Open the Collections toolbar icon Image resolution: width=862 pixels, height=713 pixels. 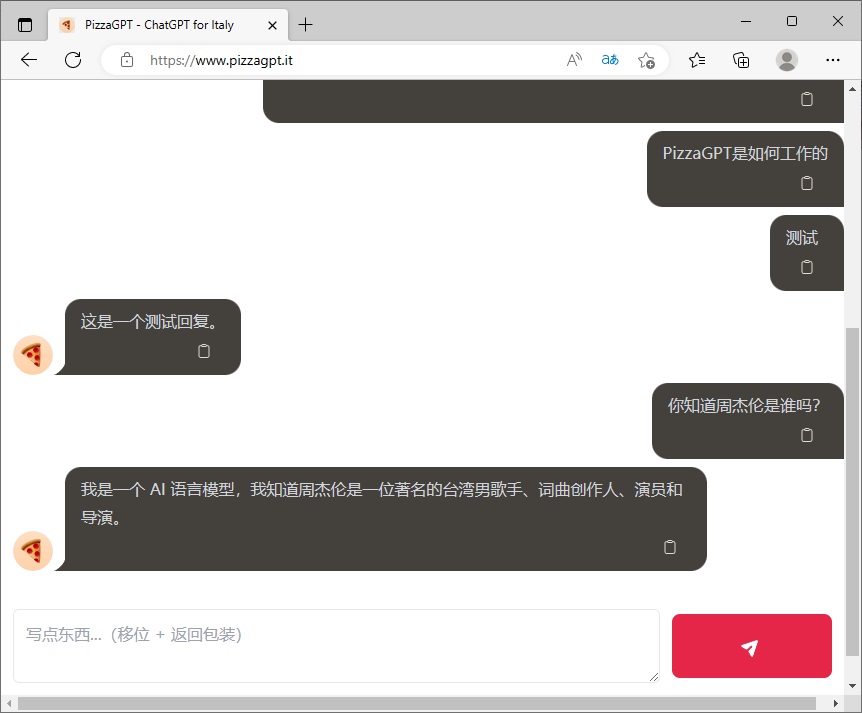(741, 60)
